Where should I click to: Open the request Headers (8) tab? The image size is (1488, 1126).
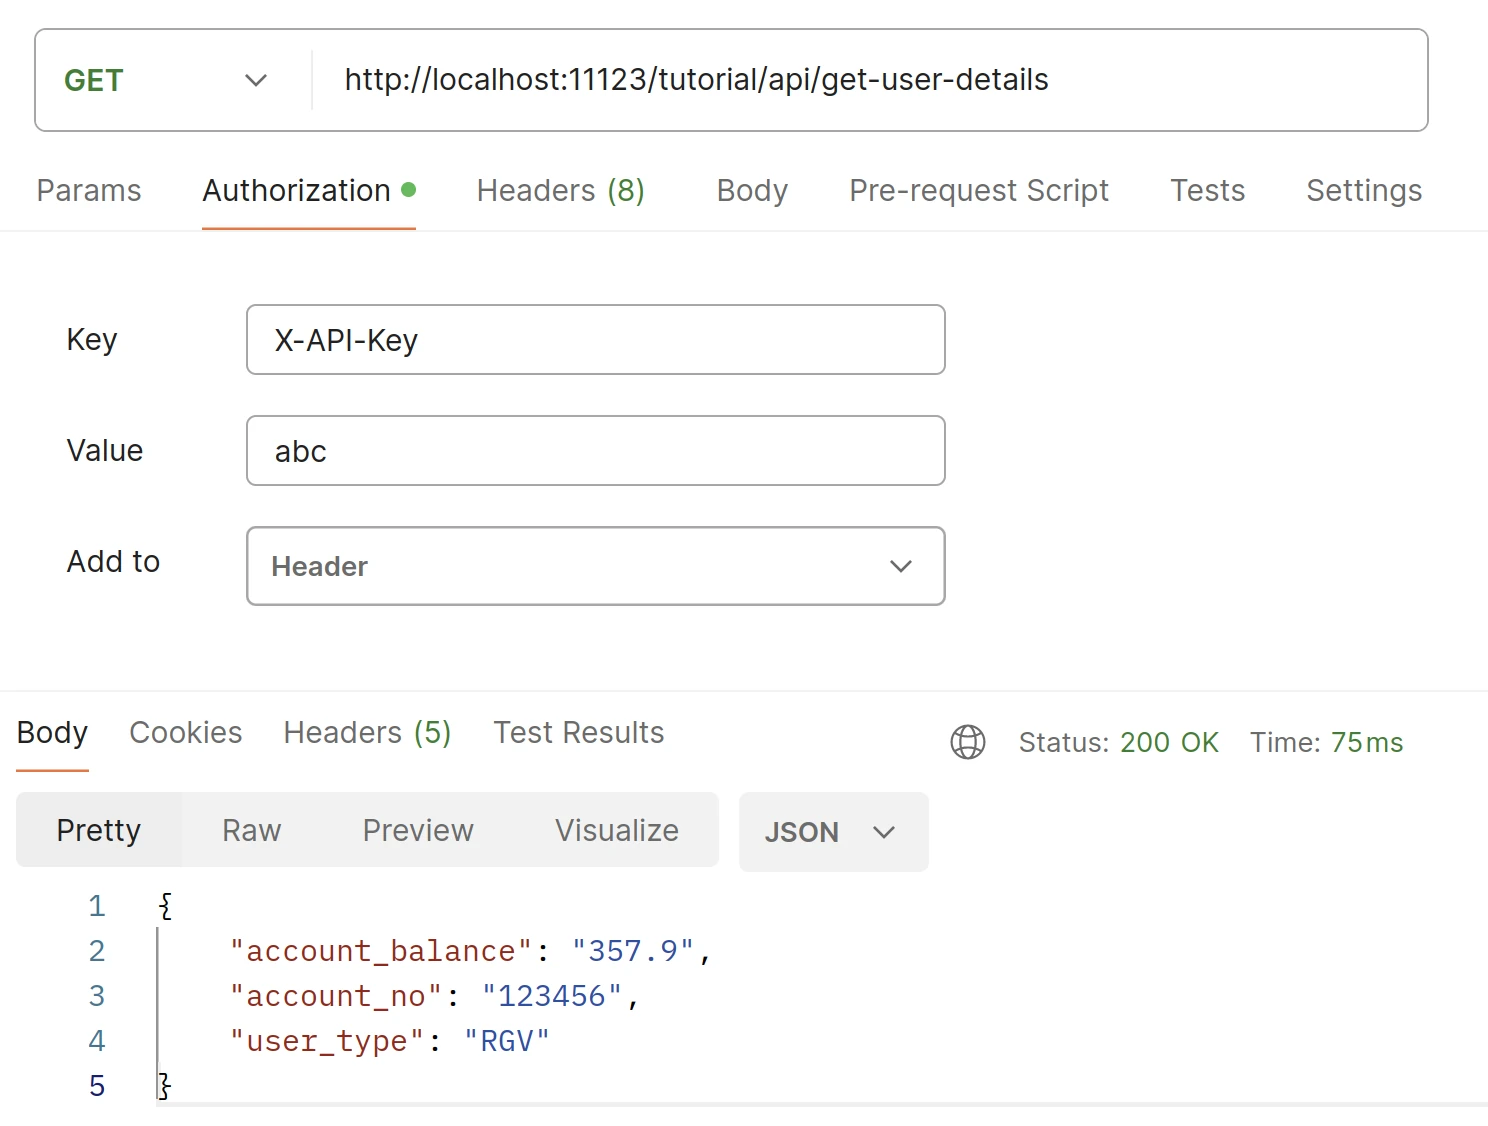tap(560, 191)
